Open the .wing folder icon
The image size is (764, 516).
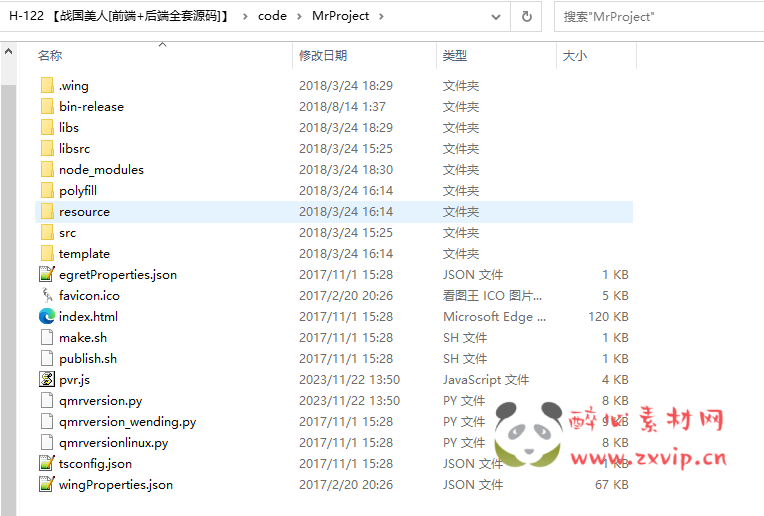click(x=47, y=85)
